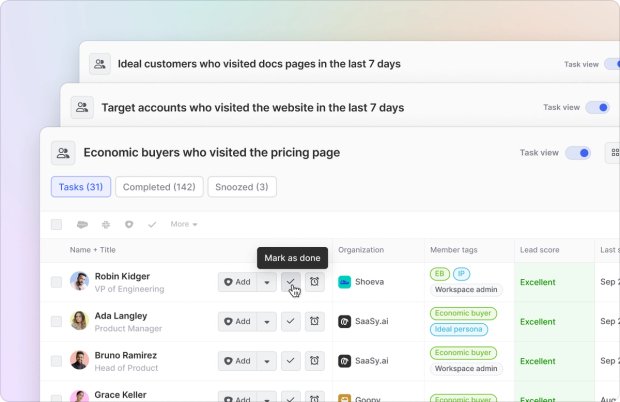Click Workspace admin tag on Bruno Ramirez

466,369
